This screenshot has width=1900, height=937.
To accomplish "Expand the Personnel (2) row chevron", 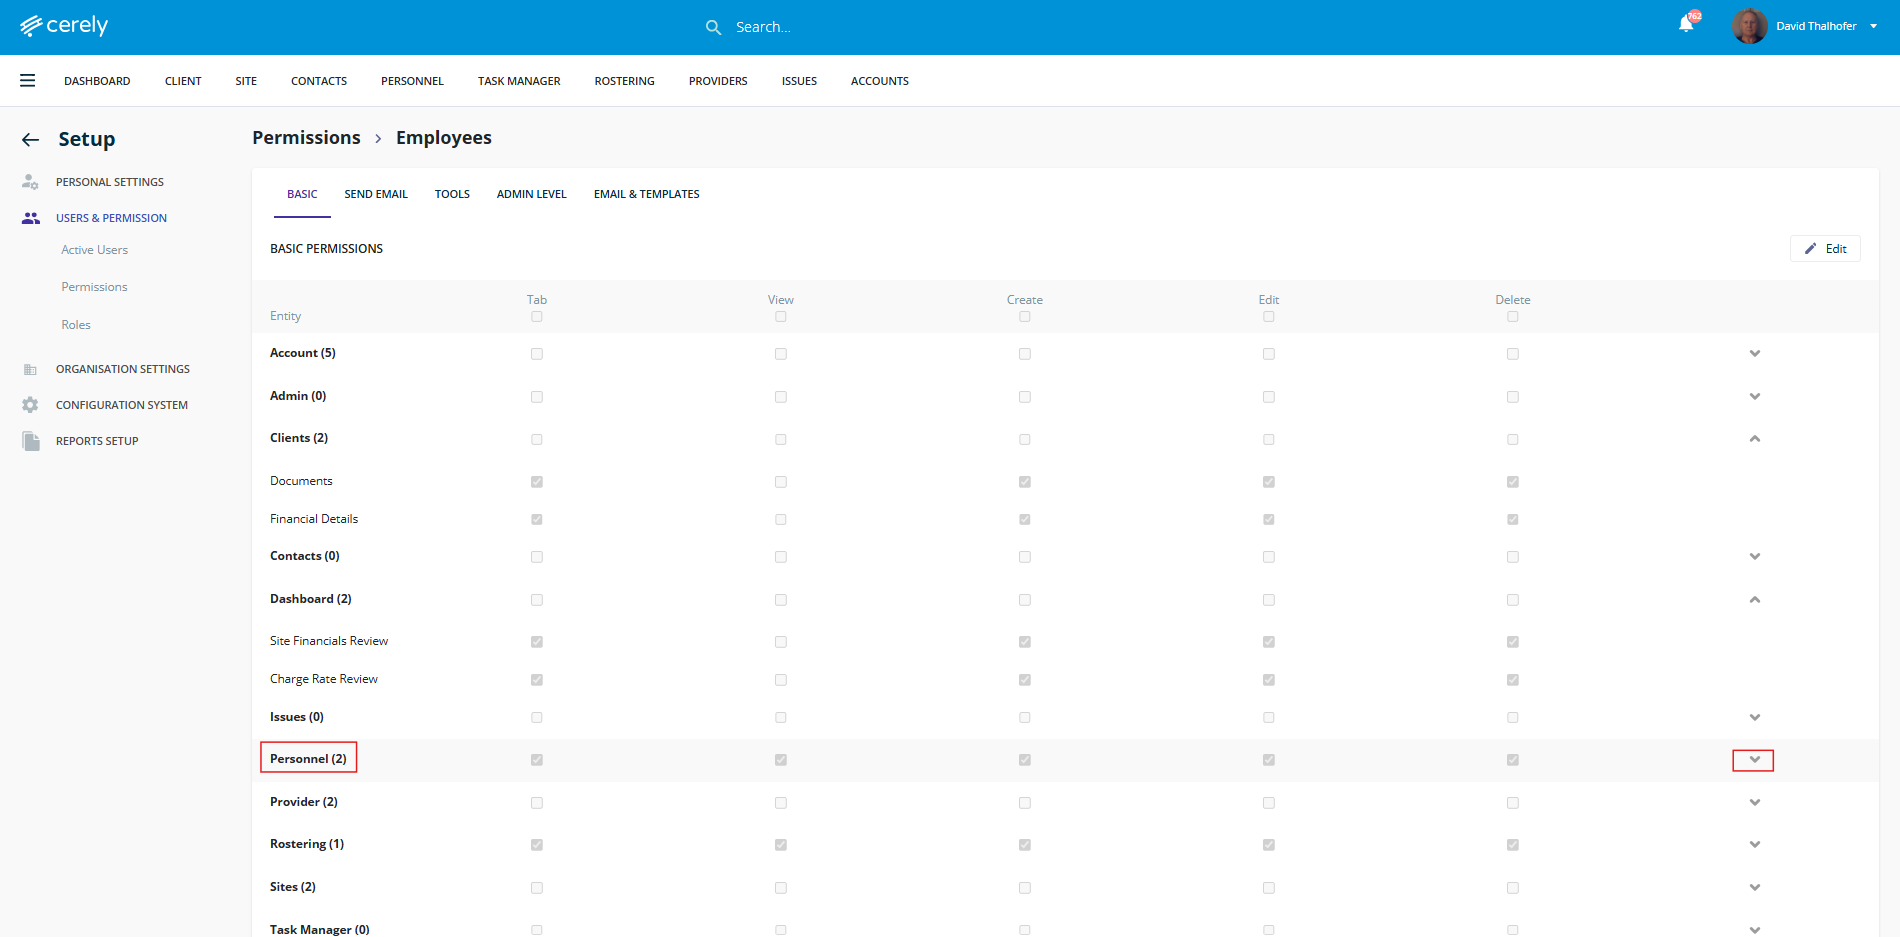I will click(1754, 760).
